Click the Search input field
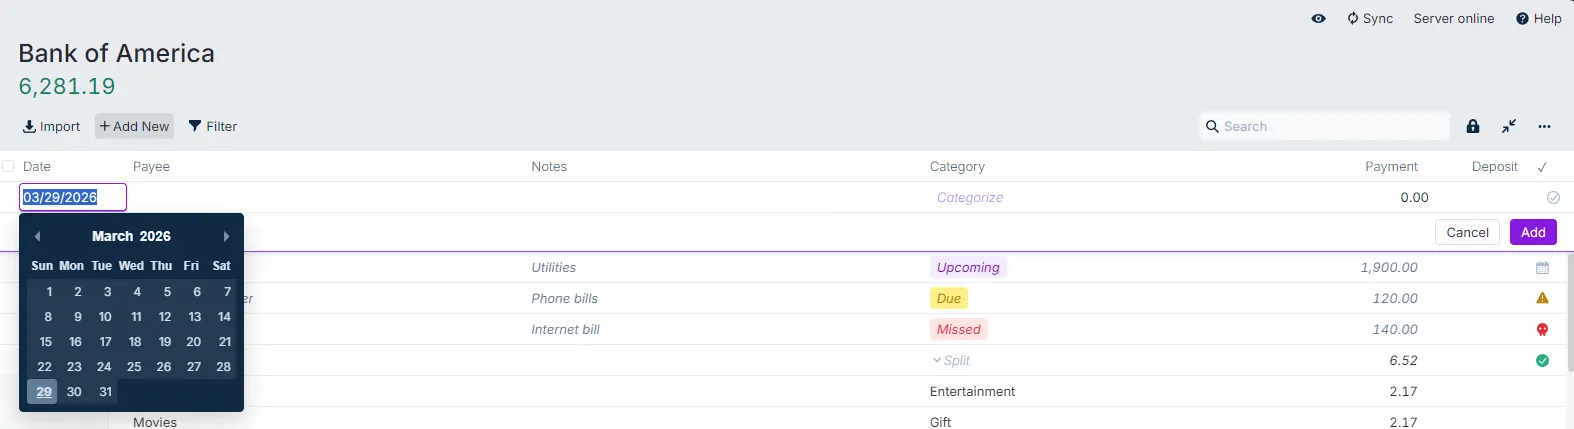The image size is (1574, 429). (x=1330, y=126)
